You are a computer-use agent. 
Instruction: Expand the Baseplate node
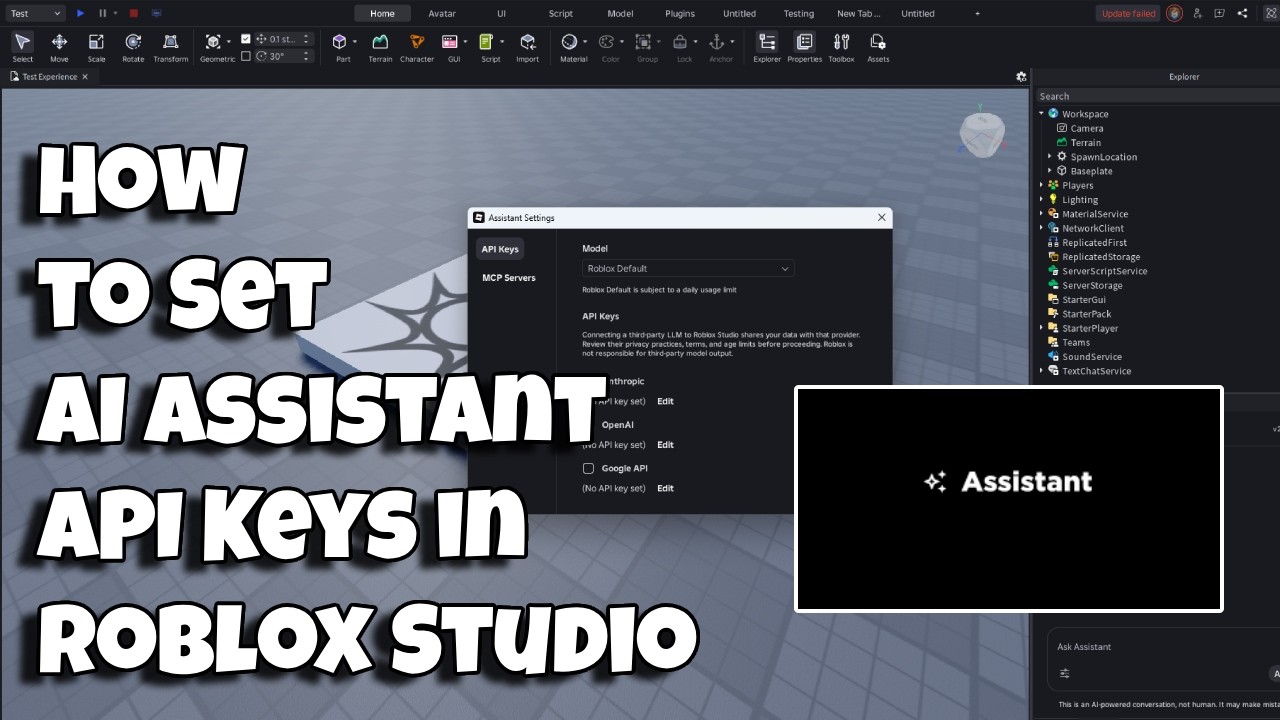click(x=1049, y=171)
